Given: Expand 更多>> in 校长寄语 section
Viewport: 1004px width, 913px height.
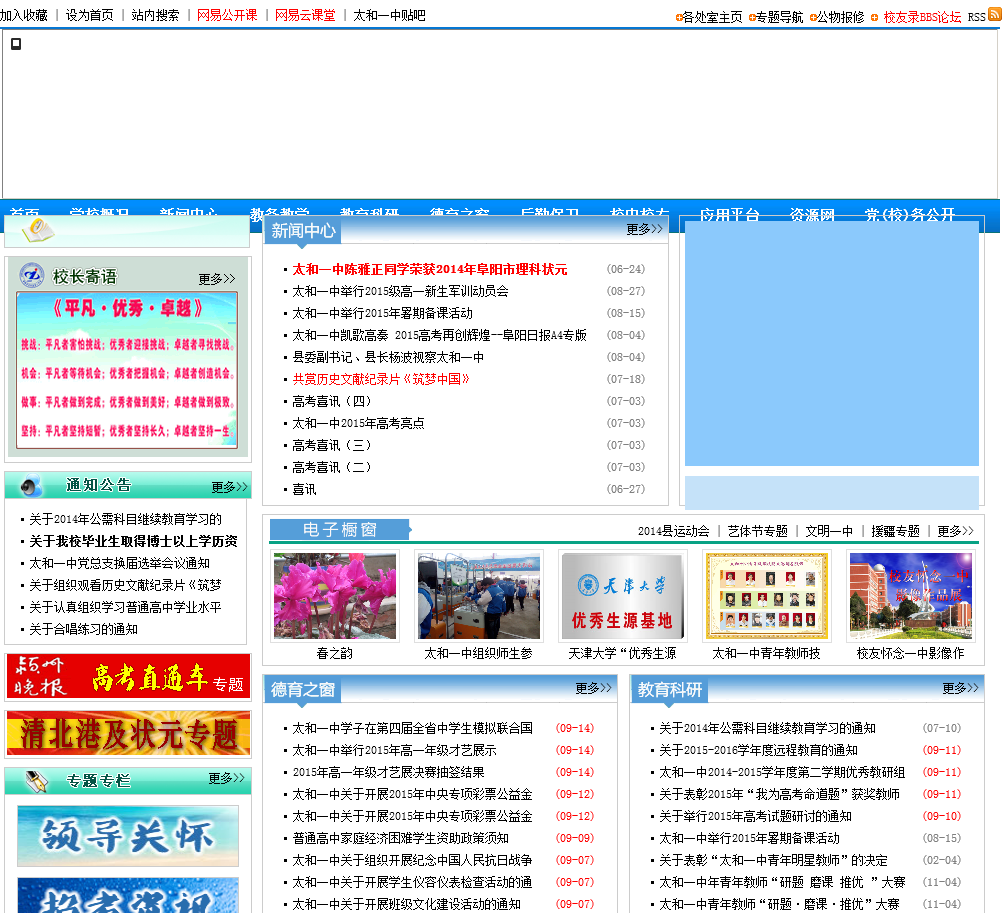Looking at the screenshot, I should point(216,279).
